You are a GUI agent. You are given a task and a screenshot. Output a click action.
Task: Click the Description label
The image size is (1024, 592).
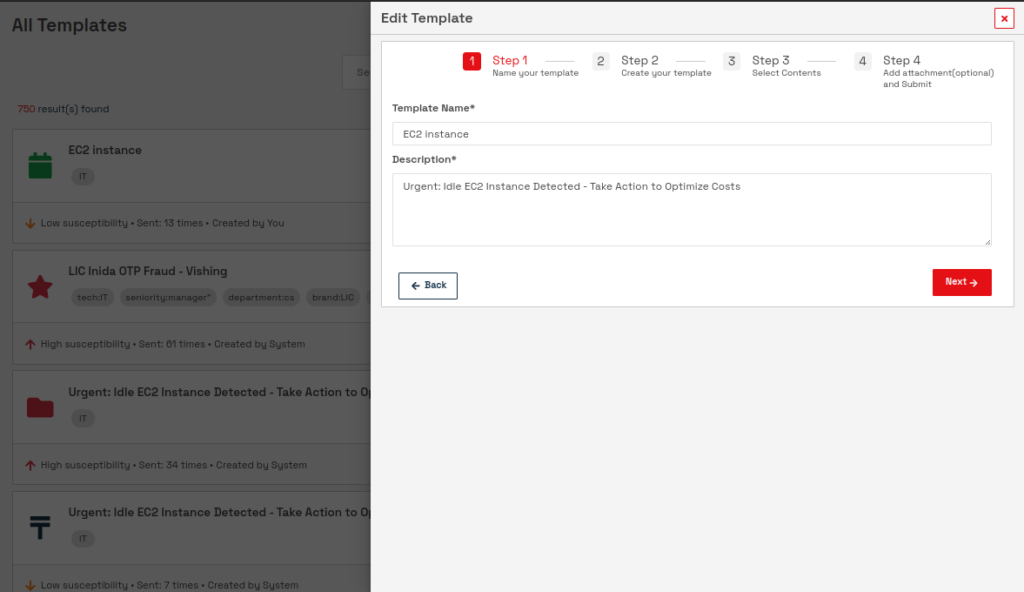pos(424,159)
